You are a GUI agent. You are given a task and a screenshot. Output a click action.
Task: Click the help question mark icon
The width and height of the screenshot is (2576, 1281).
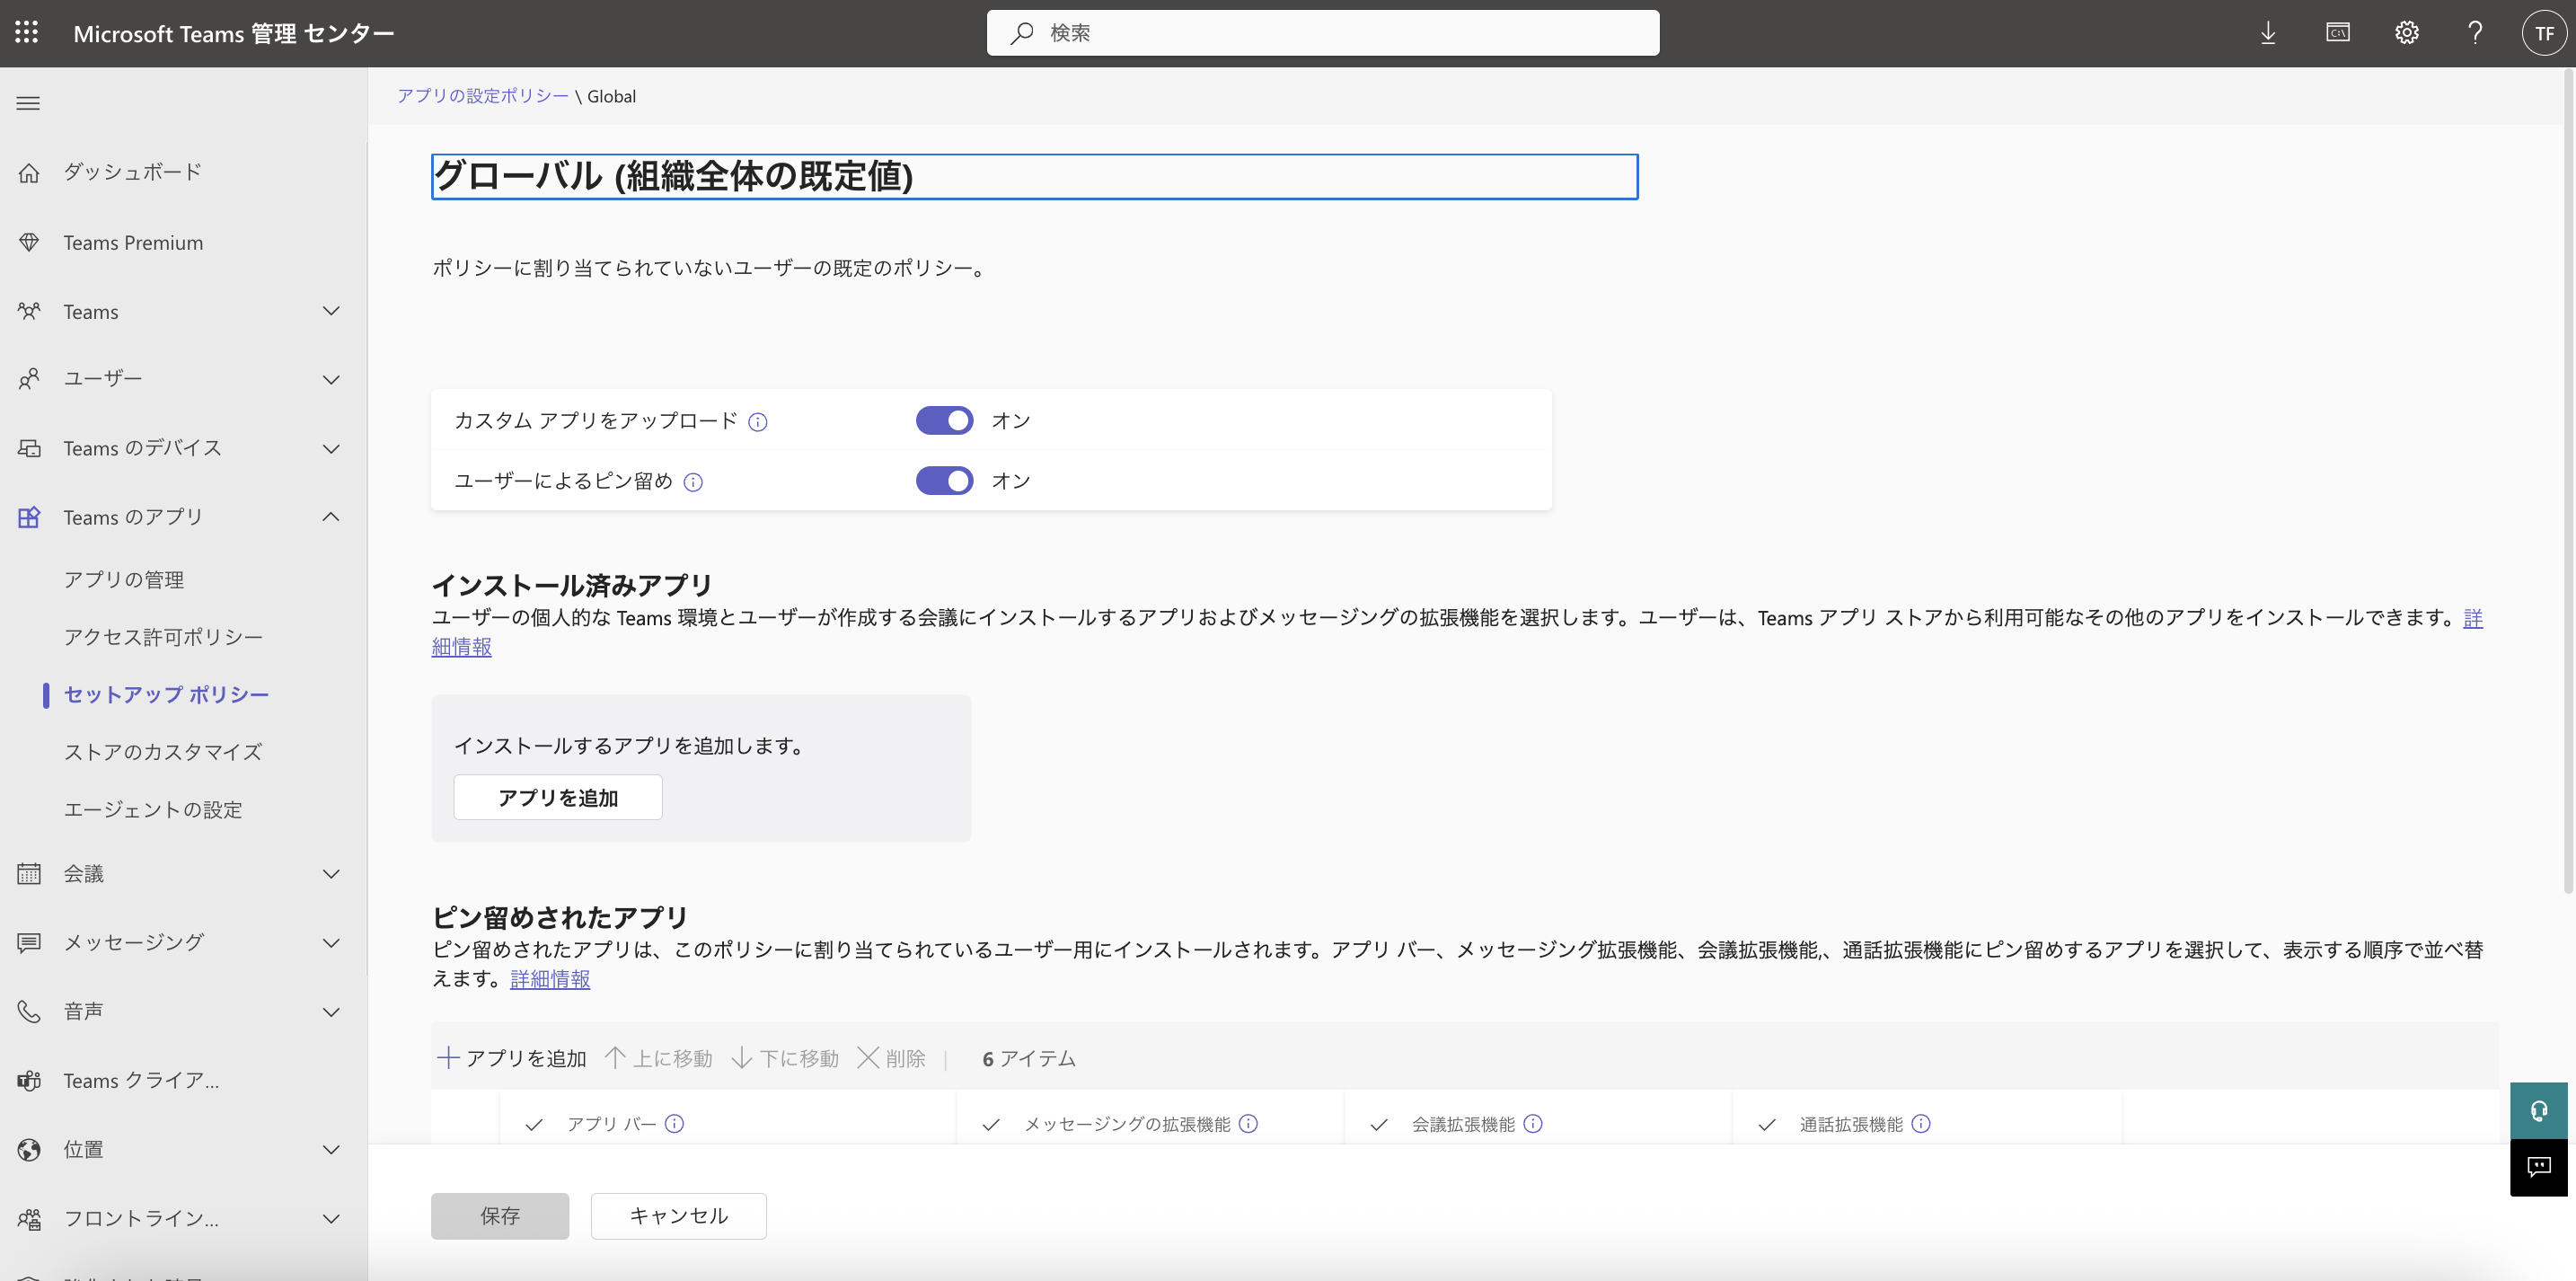(2475, 33)
